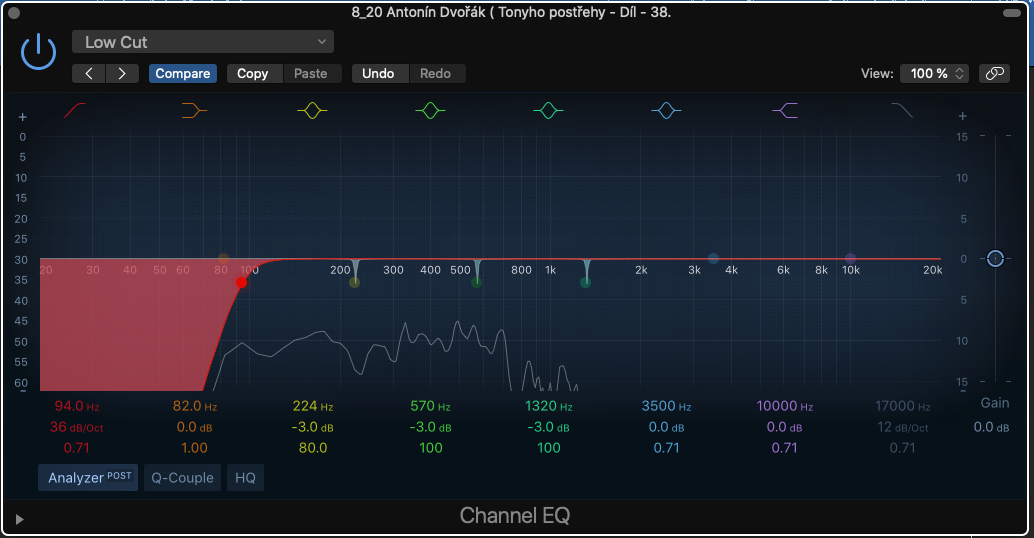The width and height of the screenshot is (1034, 538).
Task: Click the link chain icon button
Action: [993, 73]
